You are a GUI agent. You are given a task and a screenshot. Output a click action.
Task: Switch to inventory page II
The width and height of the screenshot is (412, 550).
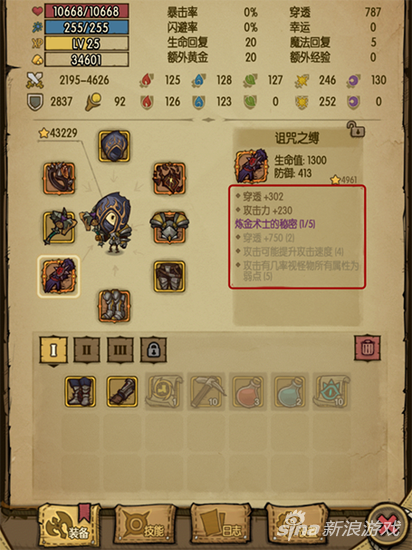coord(87,350)
